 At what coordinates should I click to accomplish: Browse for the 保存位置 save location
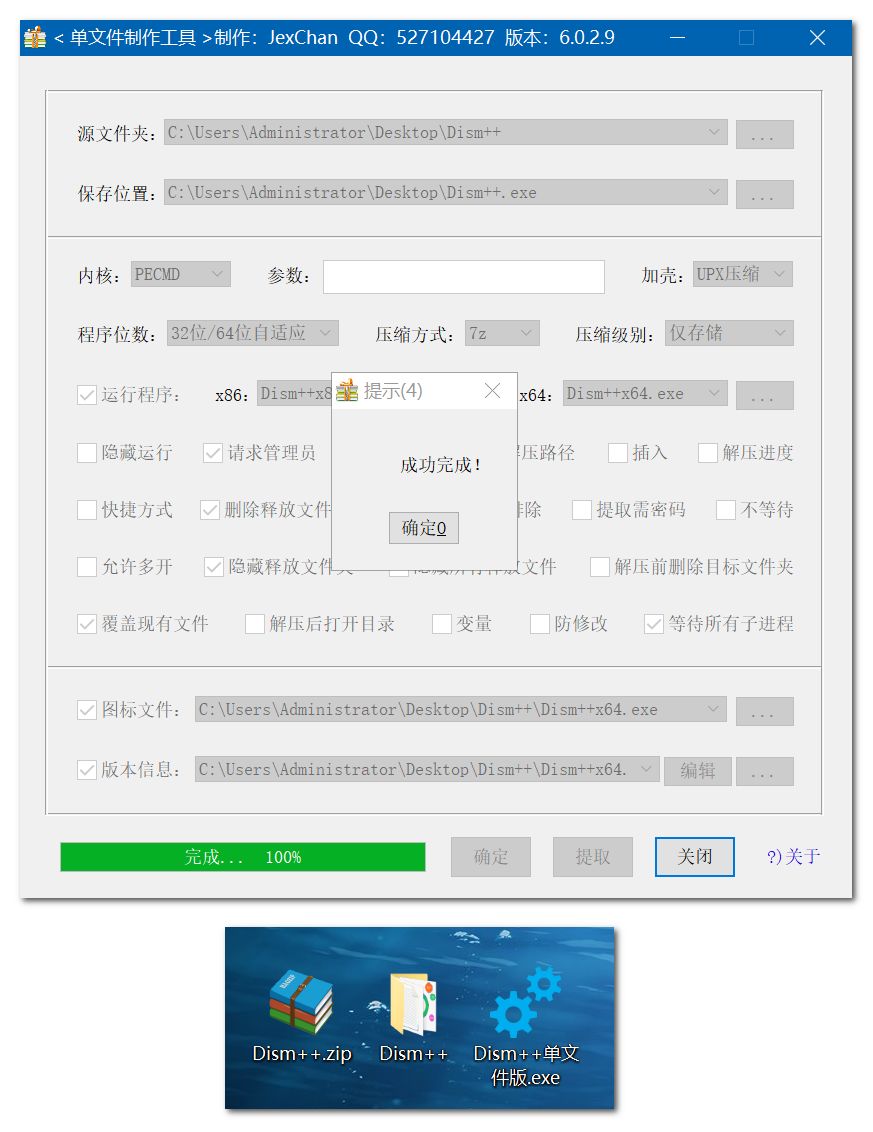[764, 194]
